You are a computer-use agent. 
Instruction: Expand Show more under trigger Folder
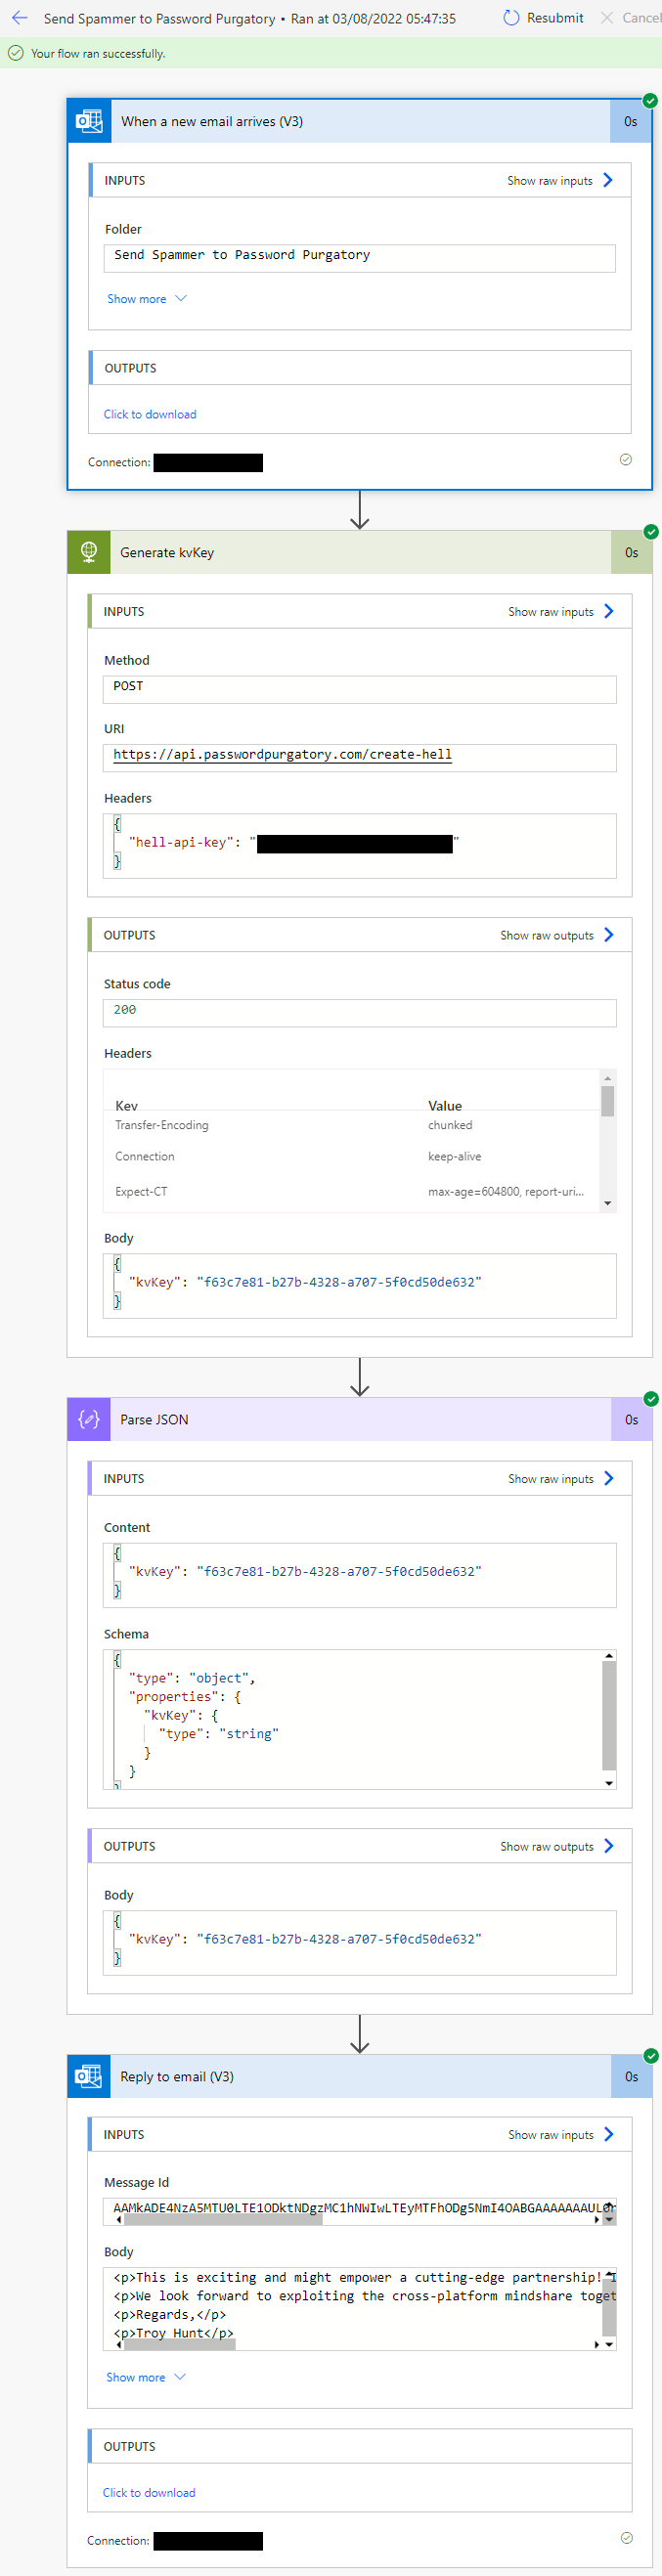(x=146, y=299)
